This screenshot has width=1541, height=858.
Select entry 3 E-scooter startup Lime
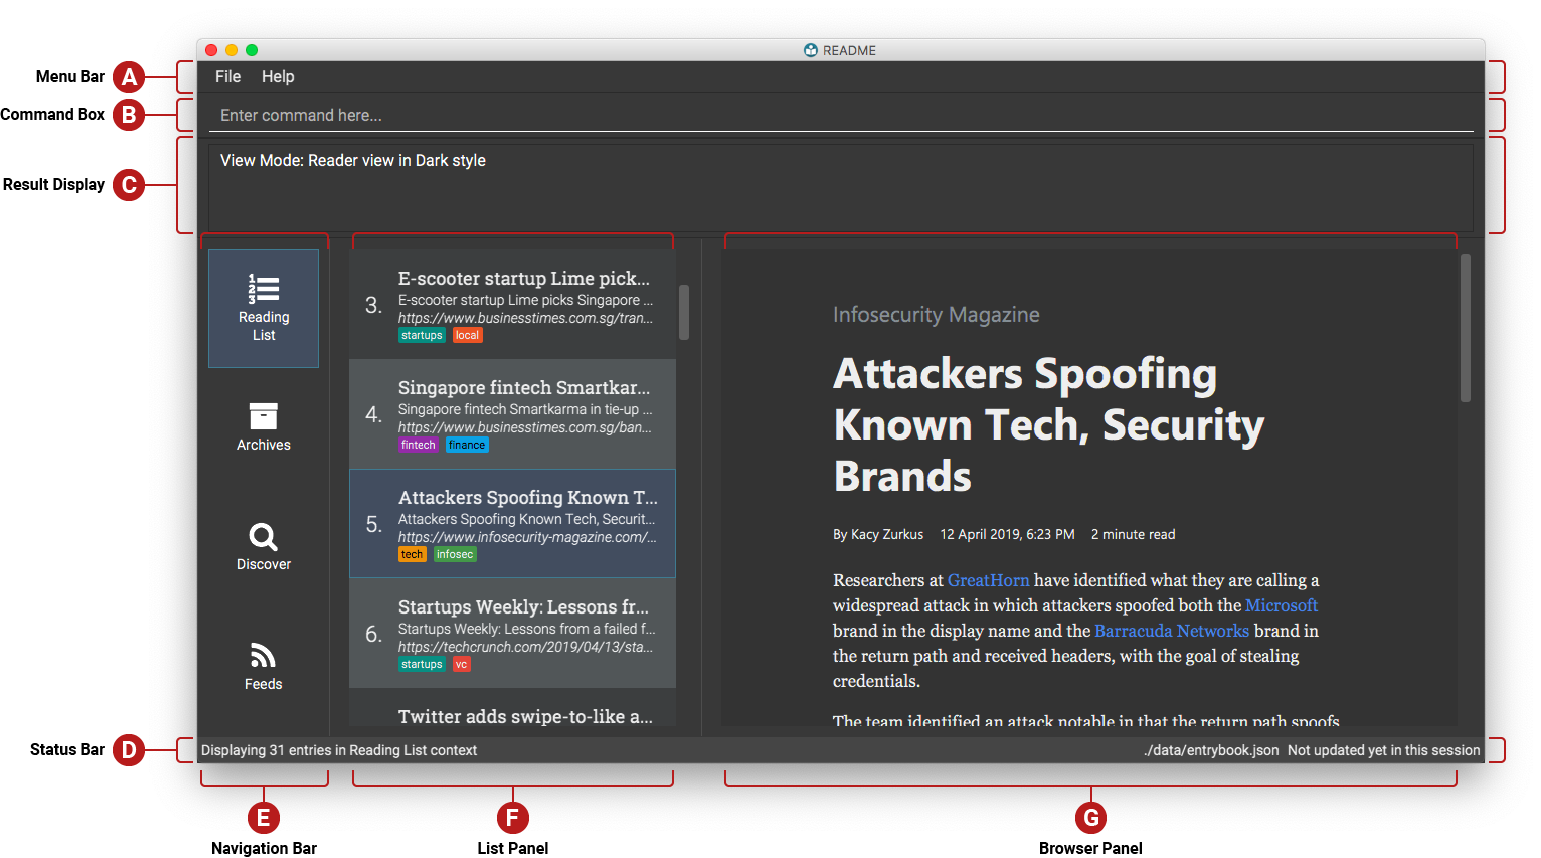pyautogui.click(x=512, y=304)
